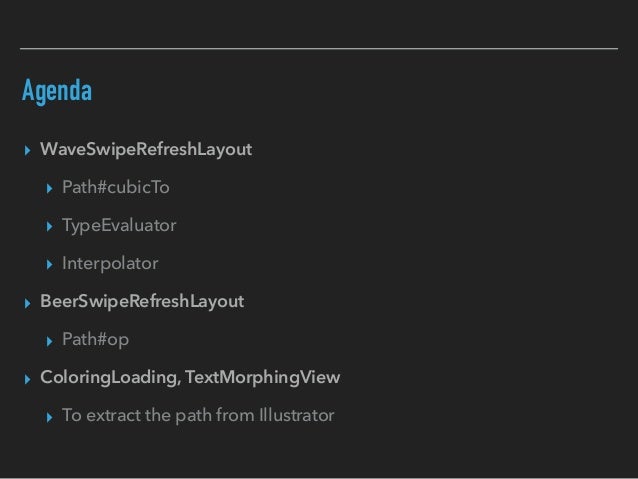Select the Interpolator item

(110, 264)
